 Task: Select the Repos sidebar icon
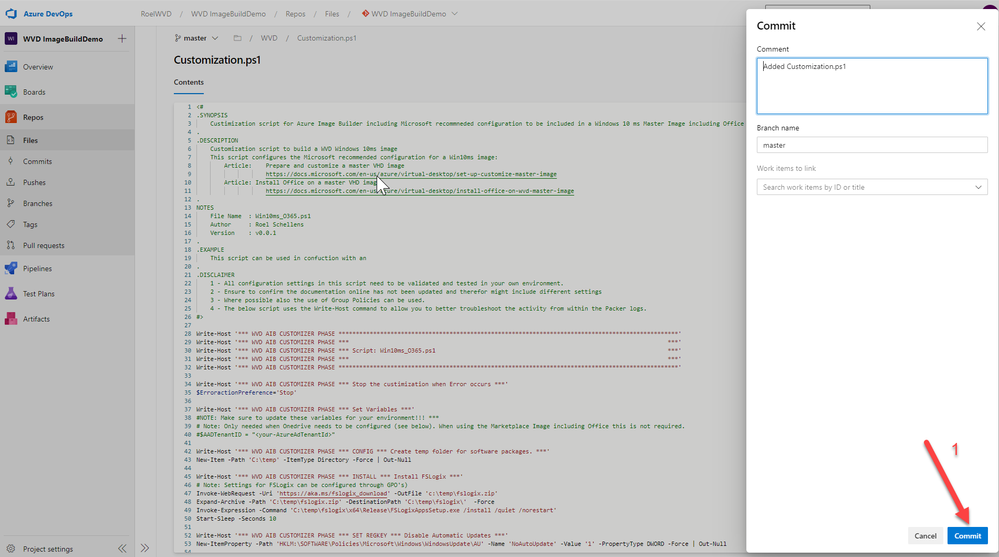(x=11, y=117)
